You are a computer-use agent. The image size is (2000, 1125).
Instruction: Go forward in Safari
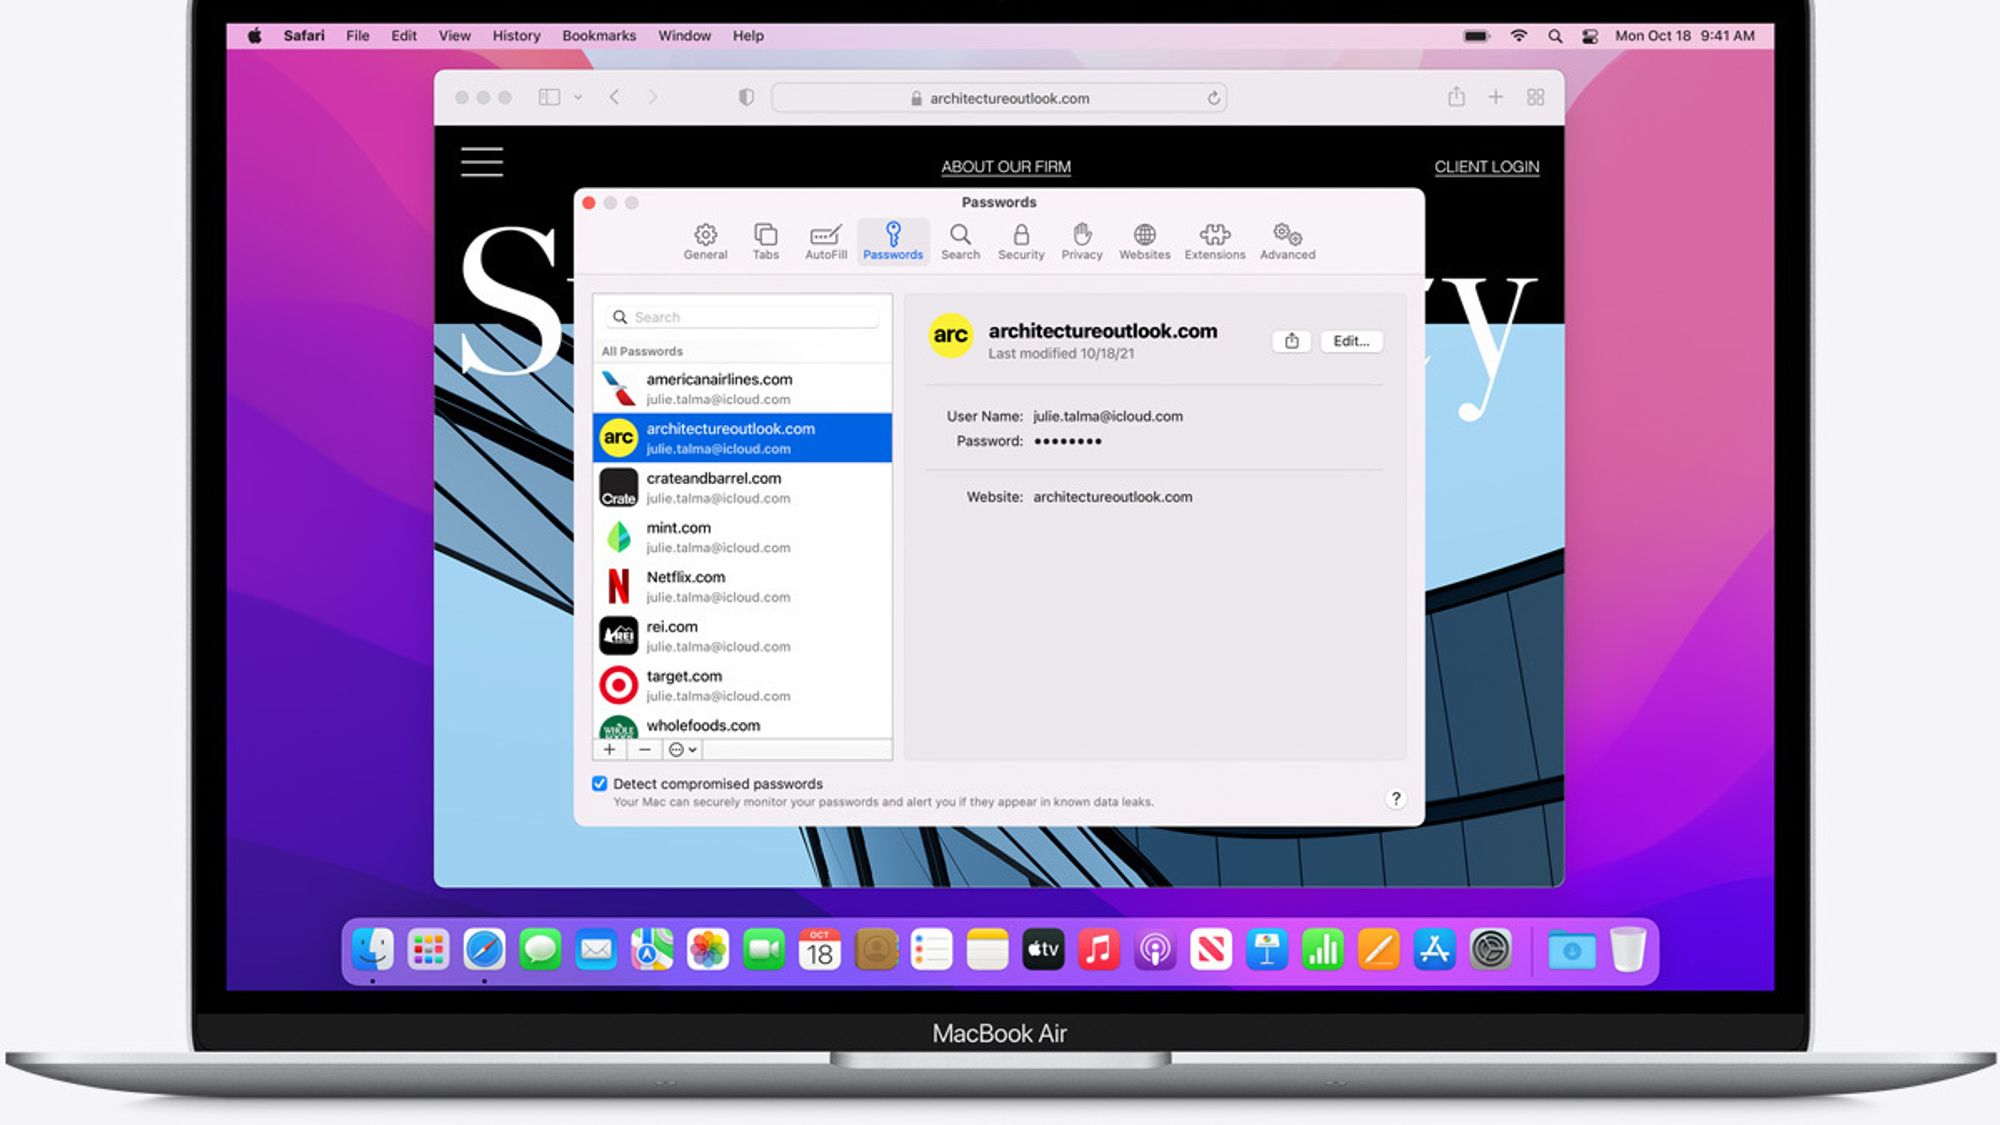click(653, 97)
